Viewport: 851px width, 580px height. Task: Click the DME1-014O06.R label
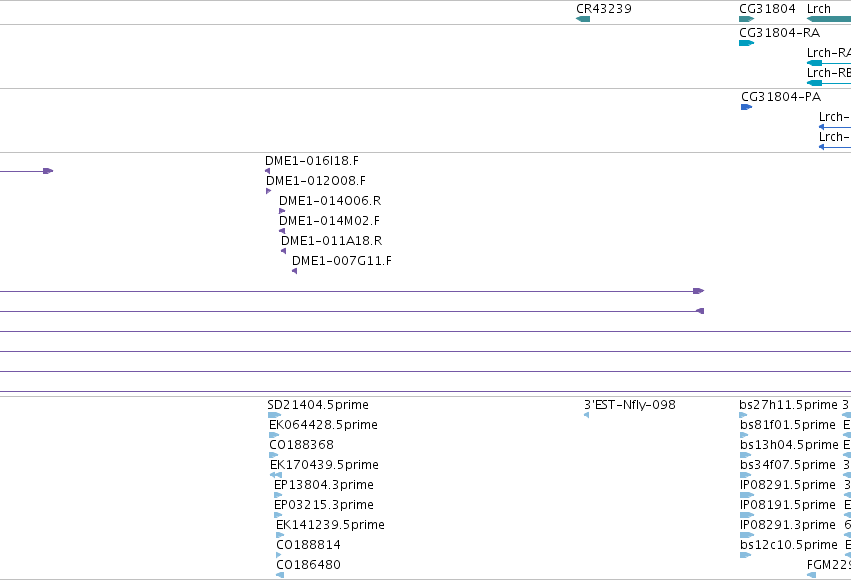point(330,201)
